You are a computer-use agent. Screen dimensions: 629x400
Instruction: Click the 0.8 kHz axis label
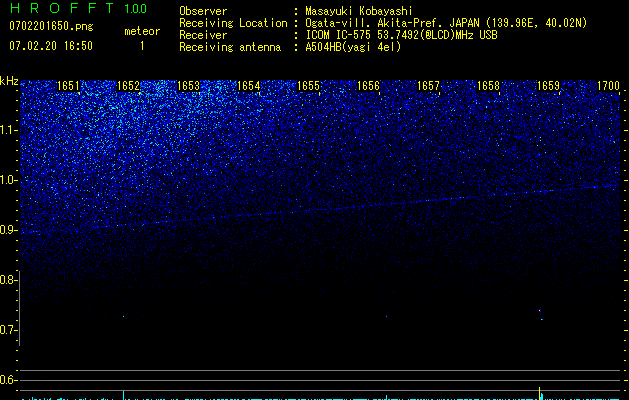9,280
